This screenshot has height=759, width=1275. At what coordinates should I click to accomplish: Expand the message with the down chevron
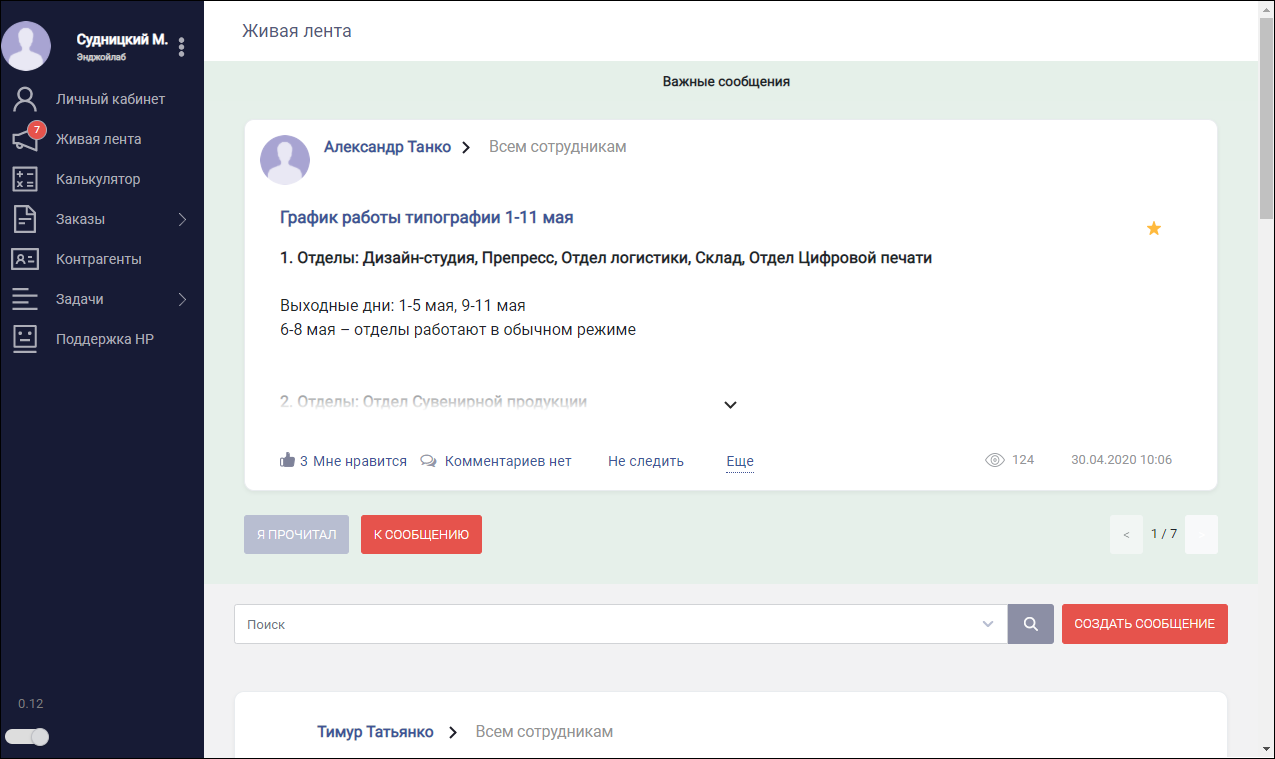click(x=730, y=405)
